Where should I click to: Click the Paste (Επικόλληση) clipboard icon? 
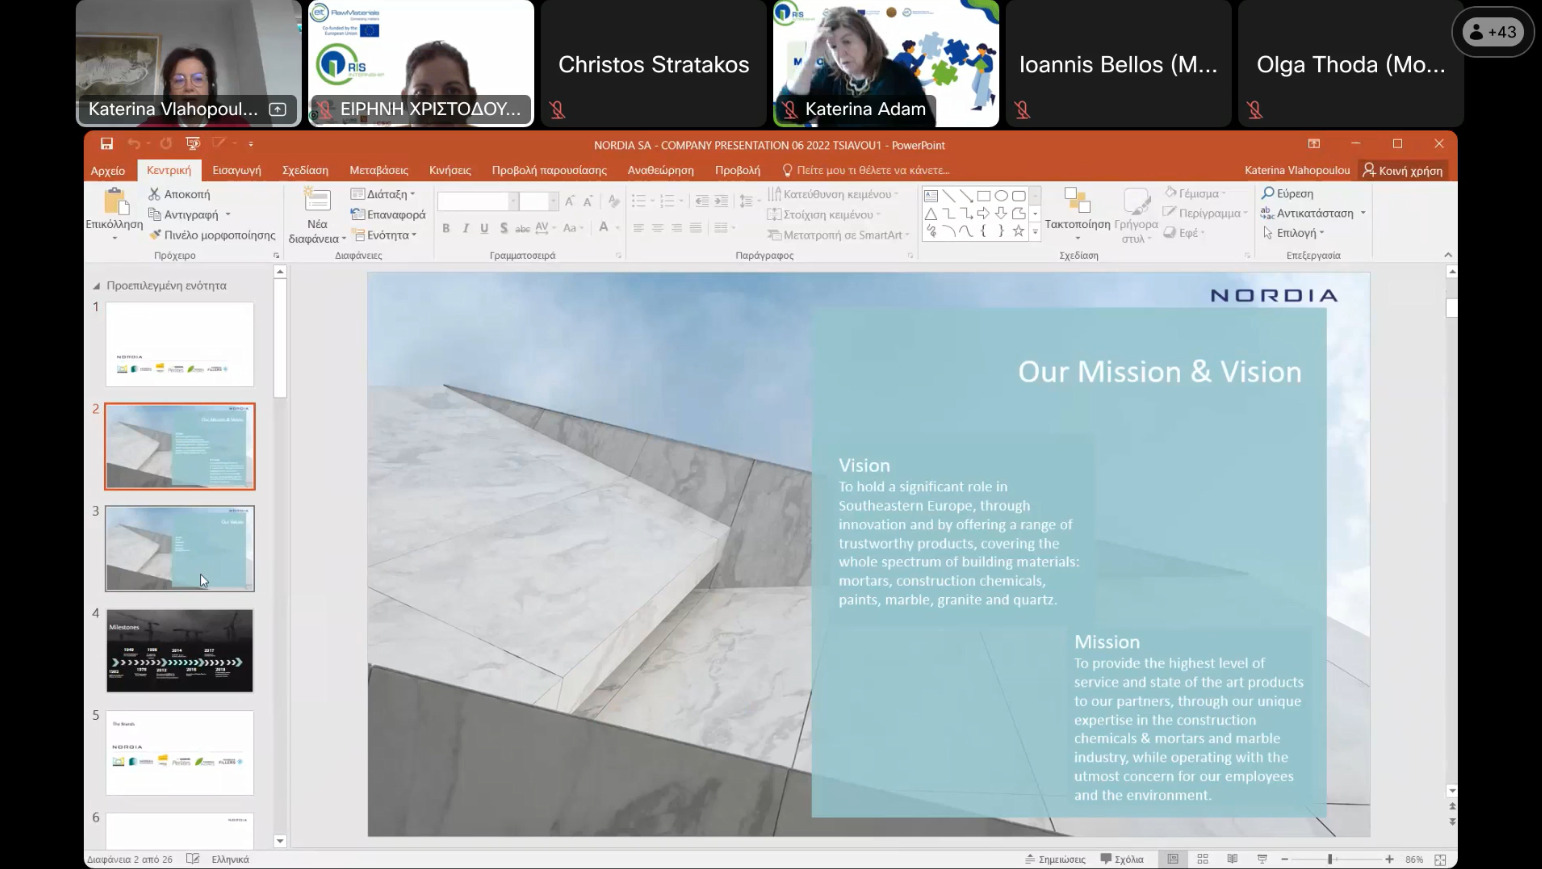point(116,203)
